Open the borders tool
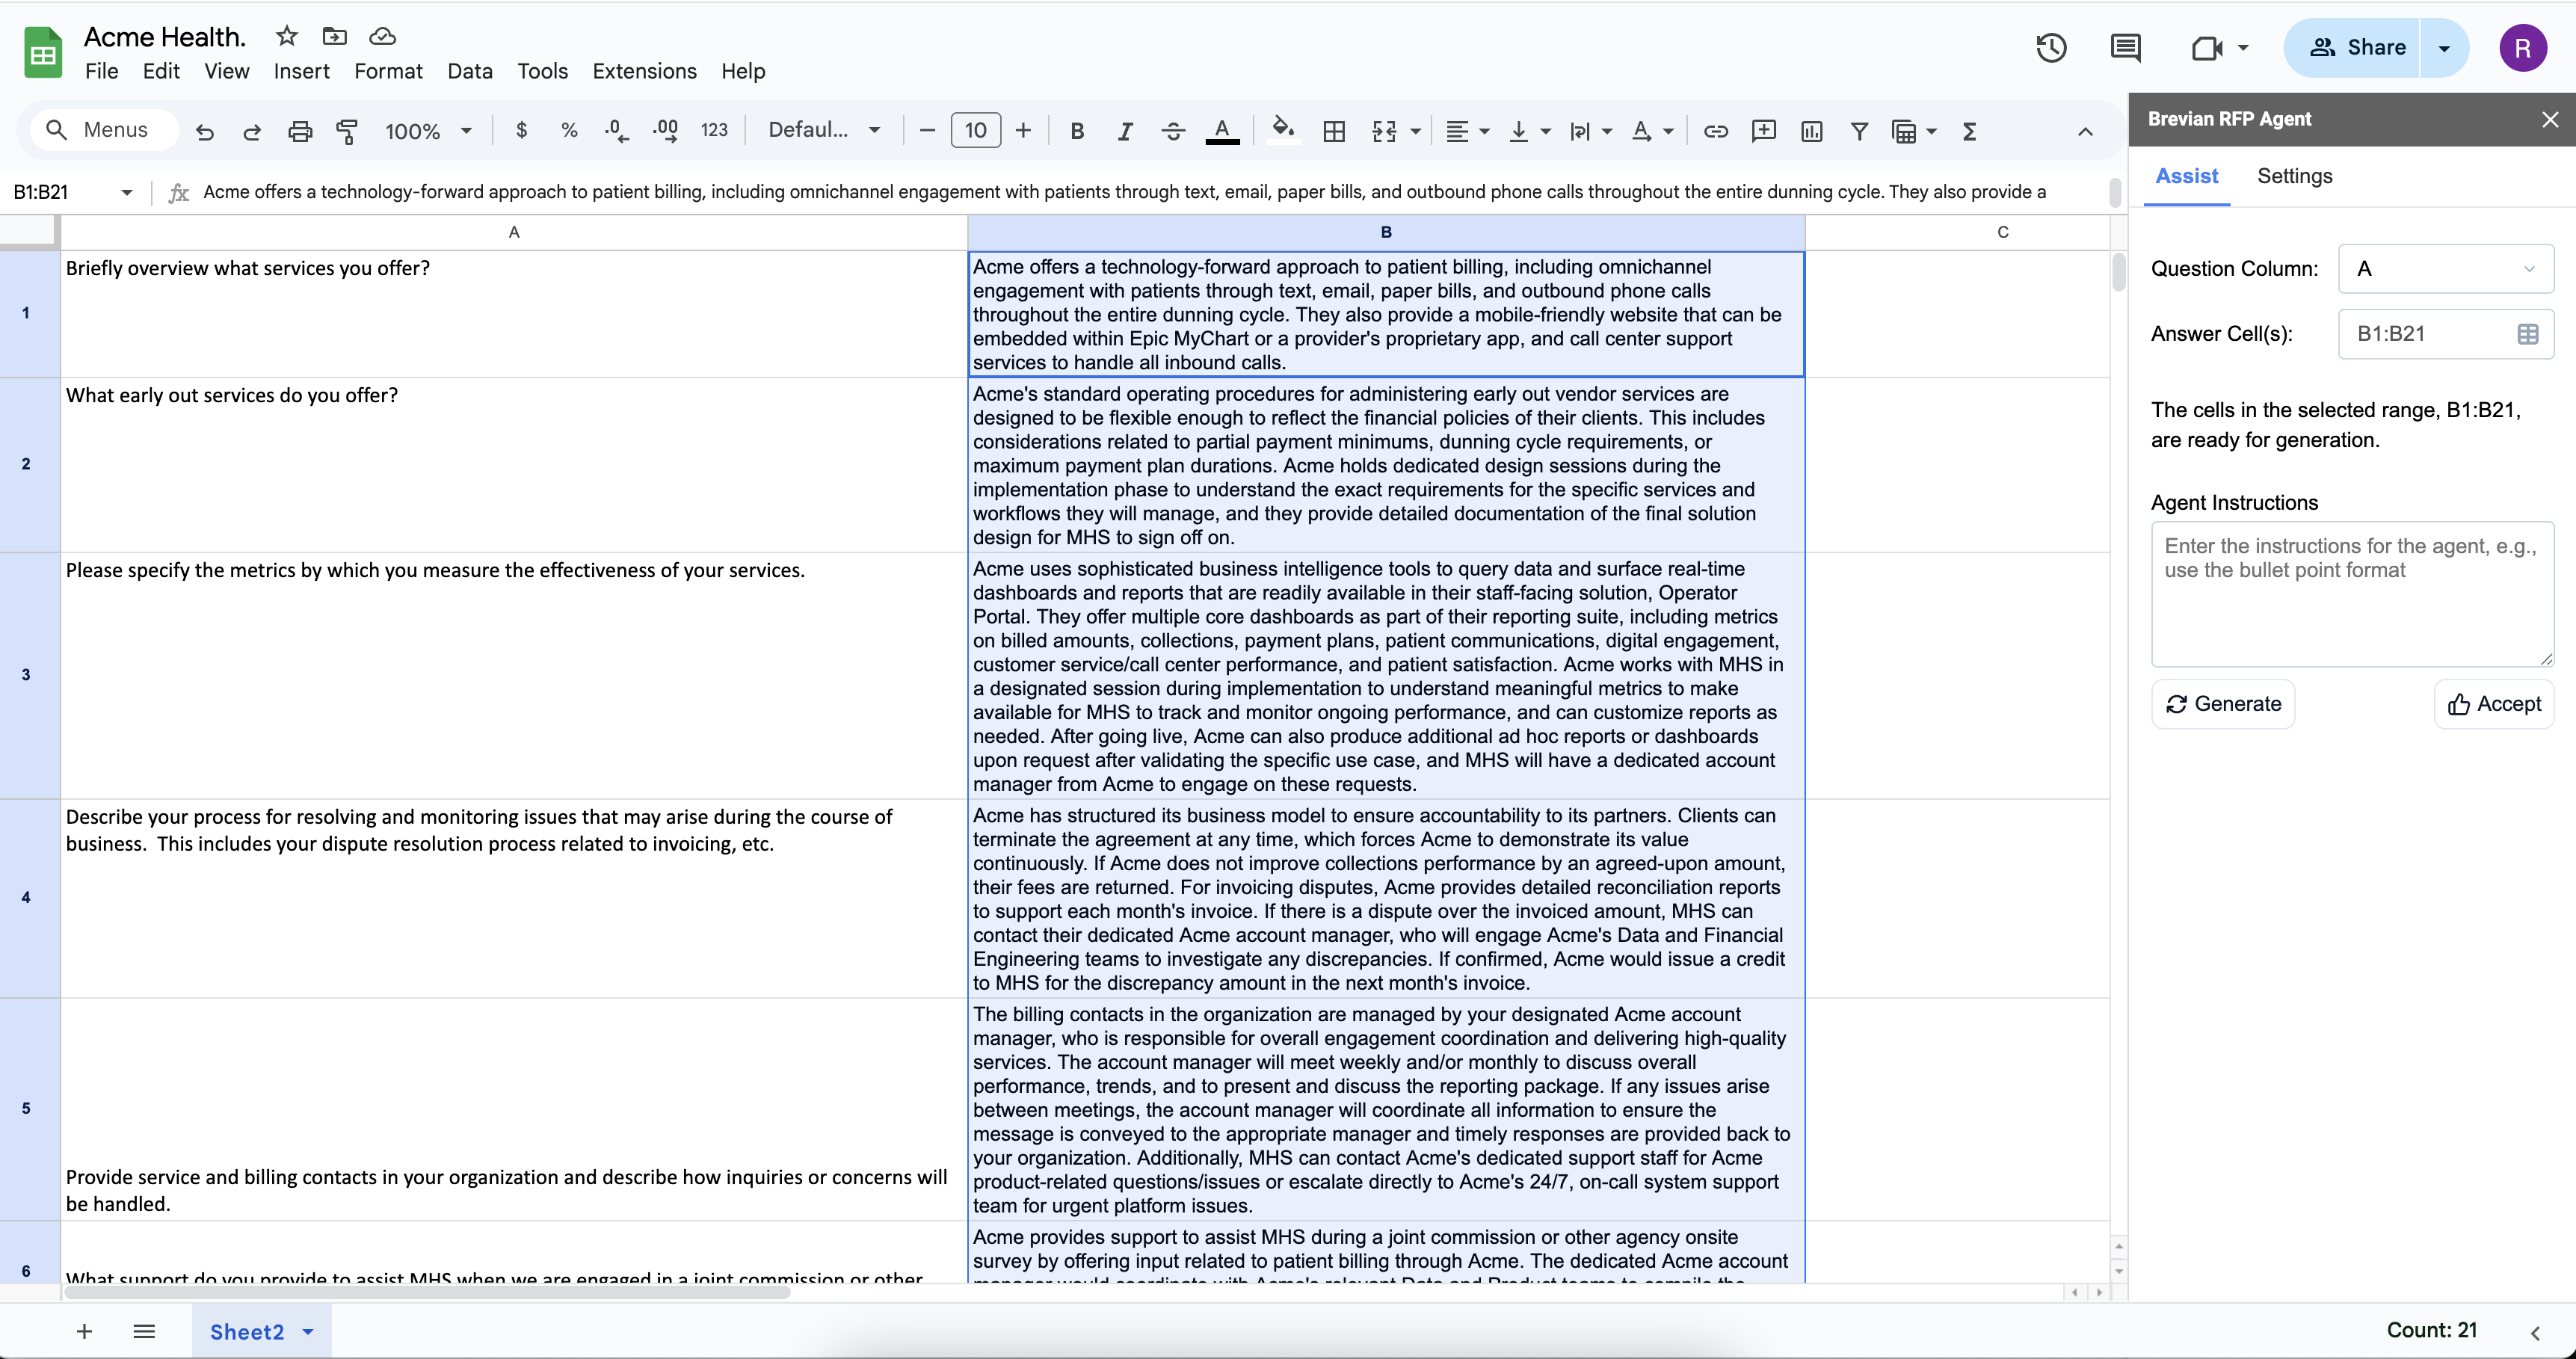The width and height of the screenshot is (2576, 1359). tap(1334, 131)
